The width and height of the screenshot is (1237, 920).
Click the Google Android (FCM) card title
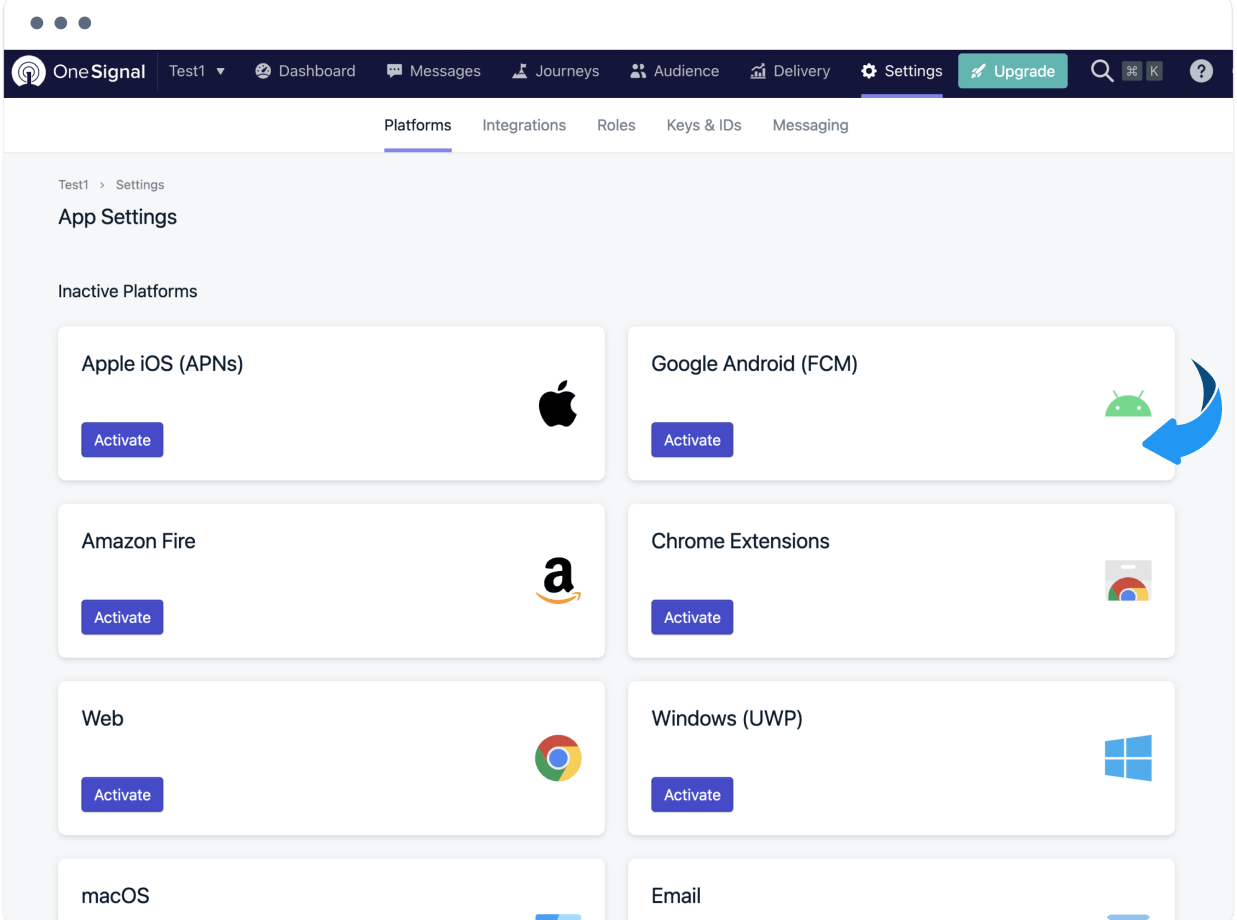point(754,364)
